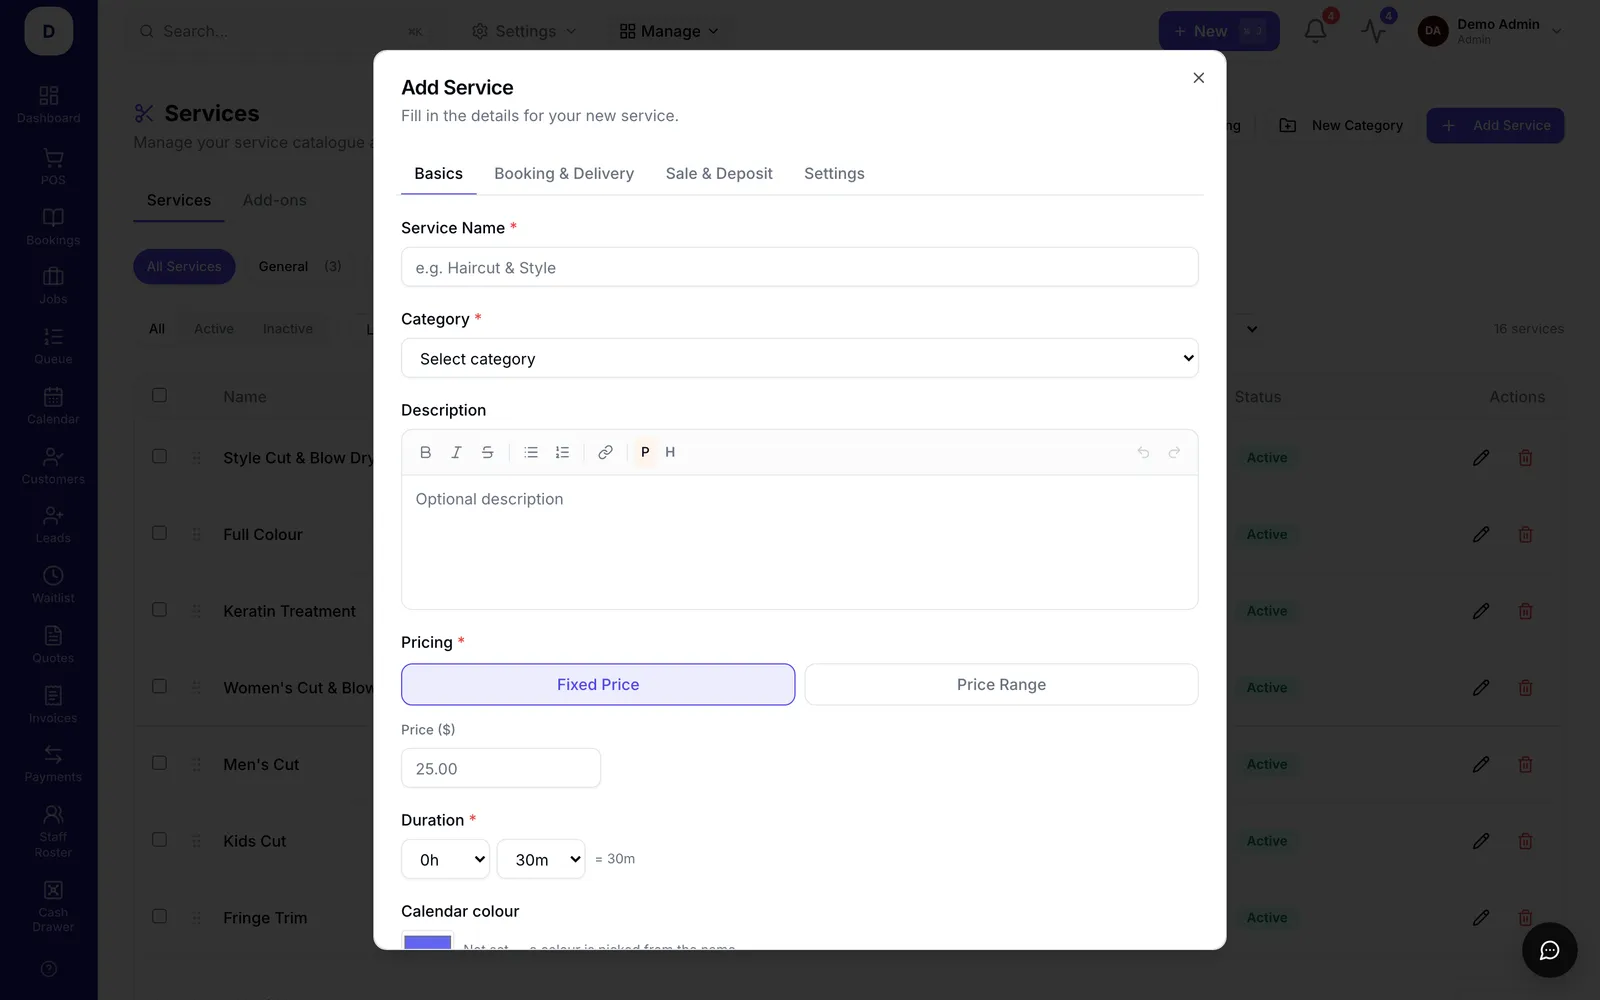Set paragraph style with P button

click(645, 452)
